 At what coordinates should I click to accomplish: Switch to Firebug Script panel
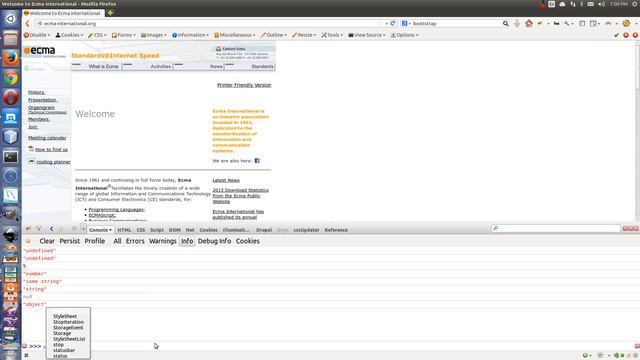pyautogui.click(x=157, y=230)
